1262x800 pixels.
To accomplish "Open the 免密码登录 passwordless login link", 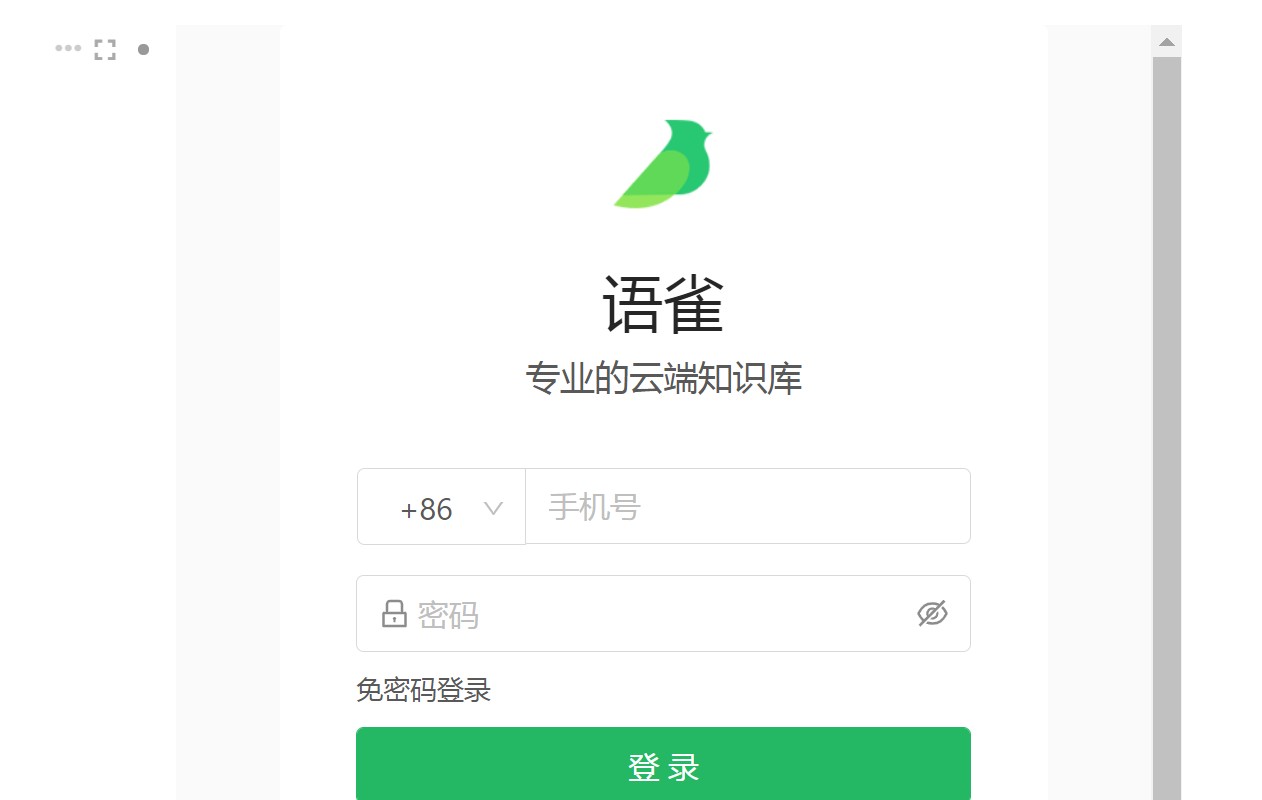I will (x=424, y=690).
